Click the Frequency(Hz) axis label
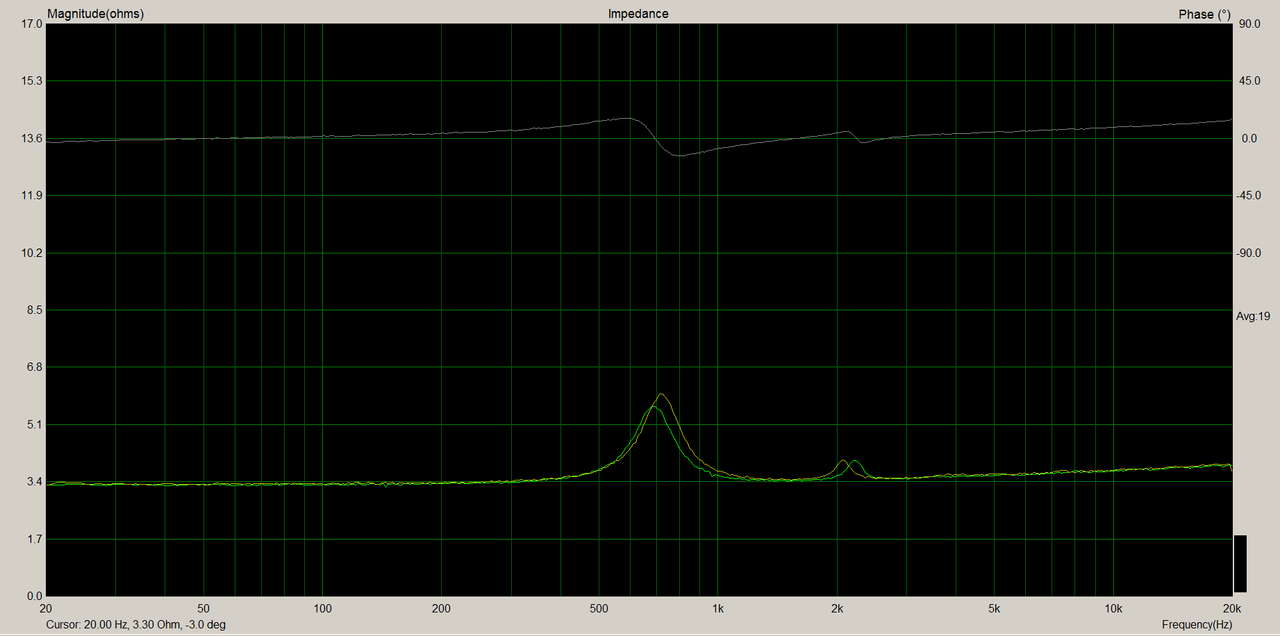 pos(1197,625)
